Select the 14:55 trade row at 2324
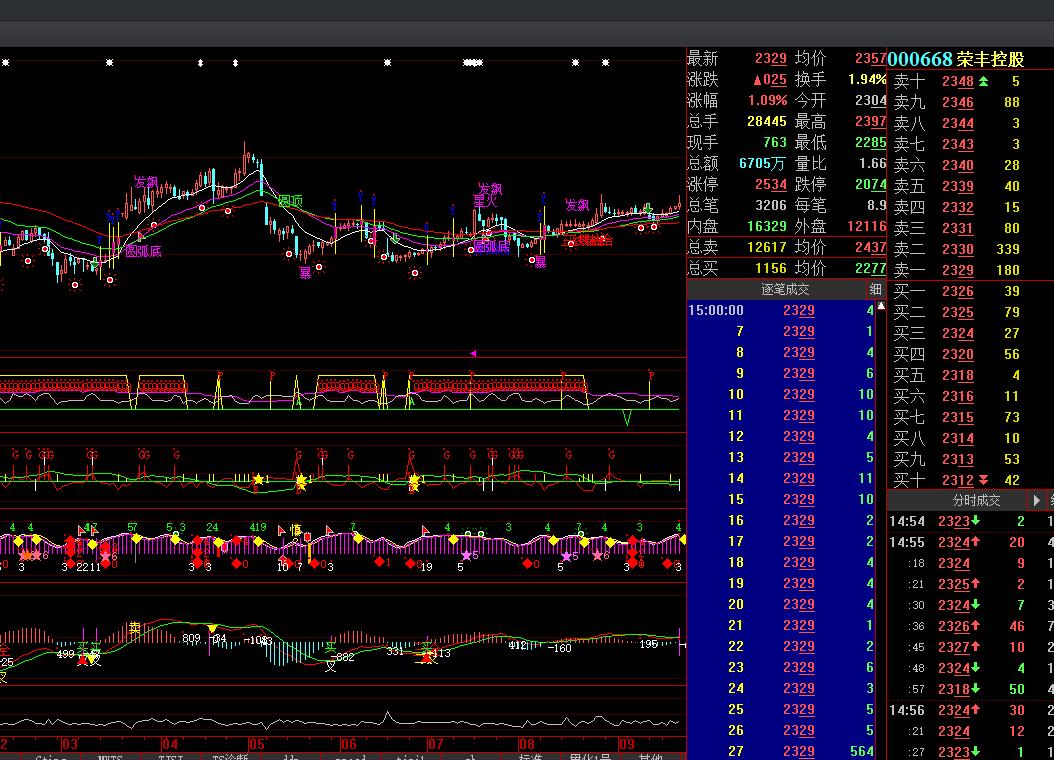The height and width of the screenshot is (760, 1054). click(971, 542)
